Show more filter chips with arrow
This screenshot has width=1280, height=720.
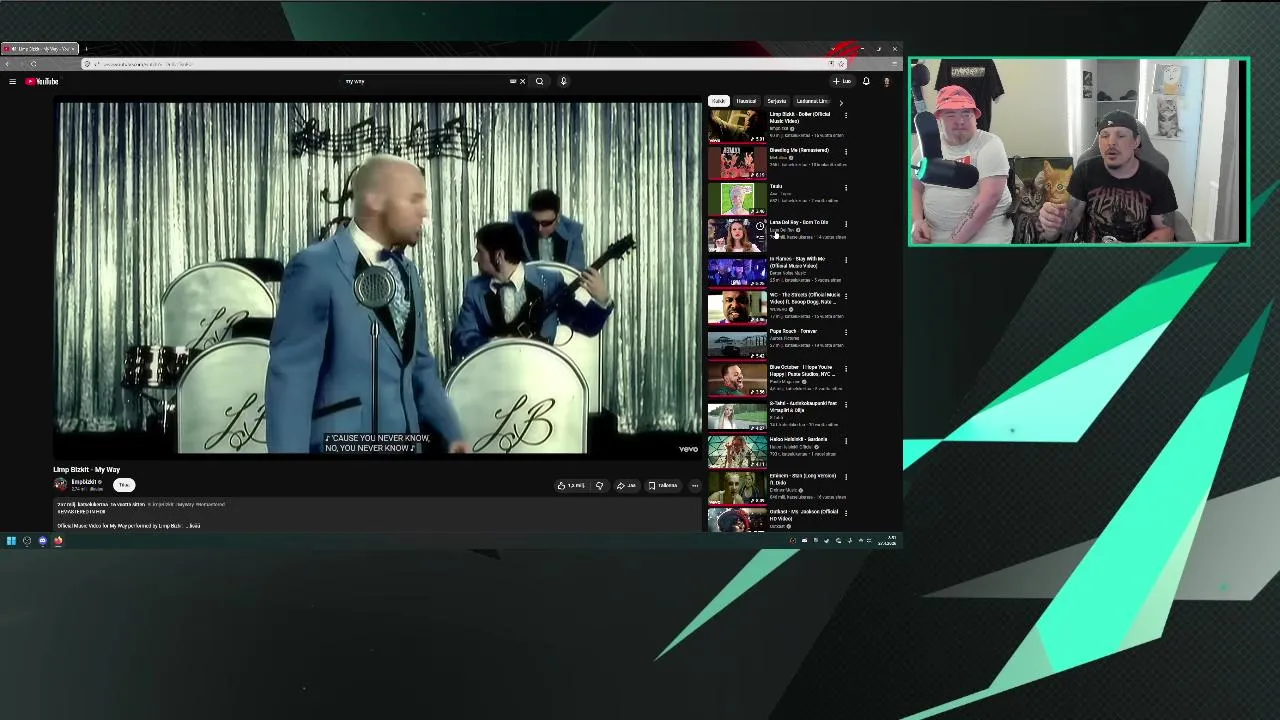tap(840, 102)
